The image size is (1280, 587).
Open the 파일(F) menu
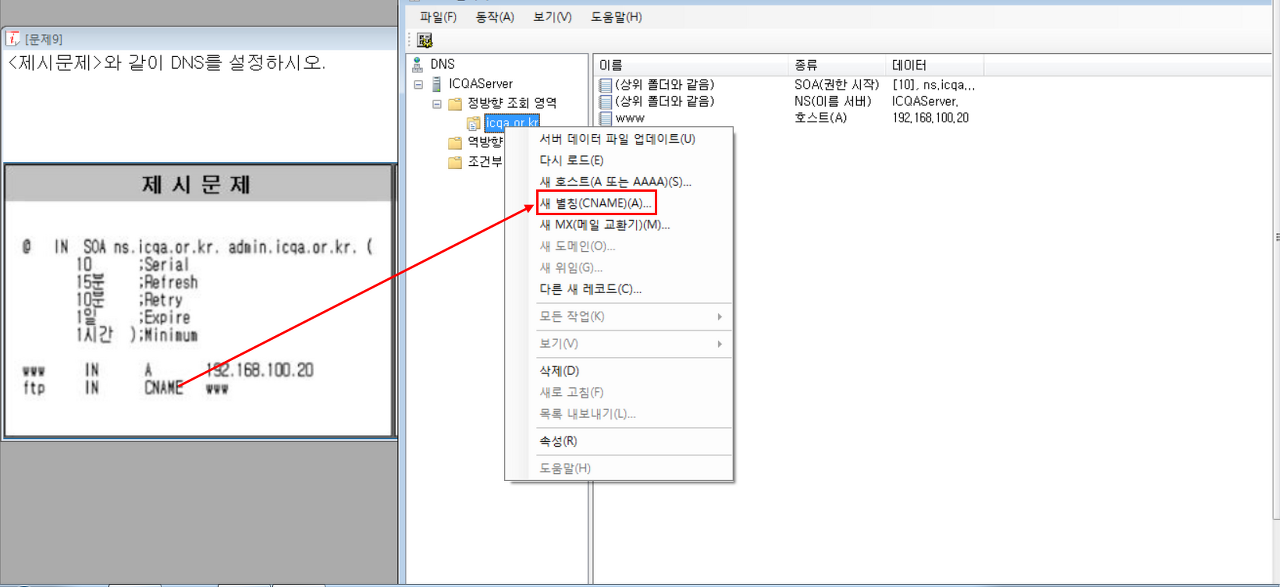point(438,17)
